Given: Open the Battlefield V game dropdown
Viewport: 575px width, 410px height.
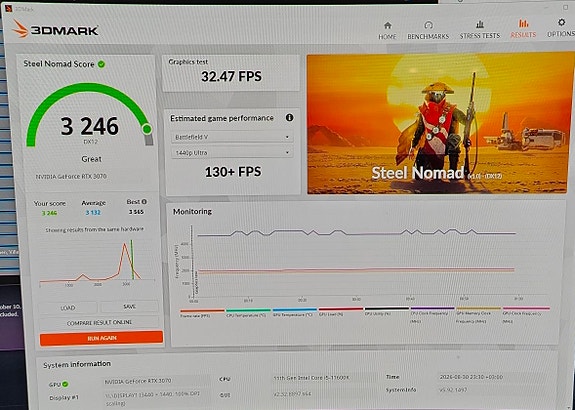Looking at the screenshot, I should point(232,137).
